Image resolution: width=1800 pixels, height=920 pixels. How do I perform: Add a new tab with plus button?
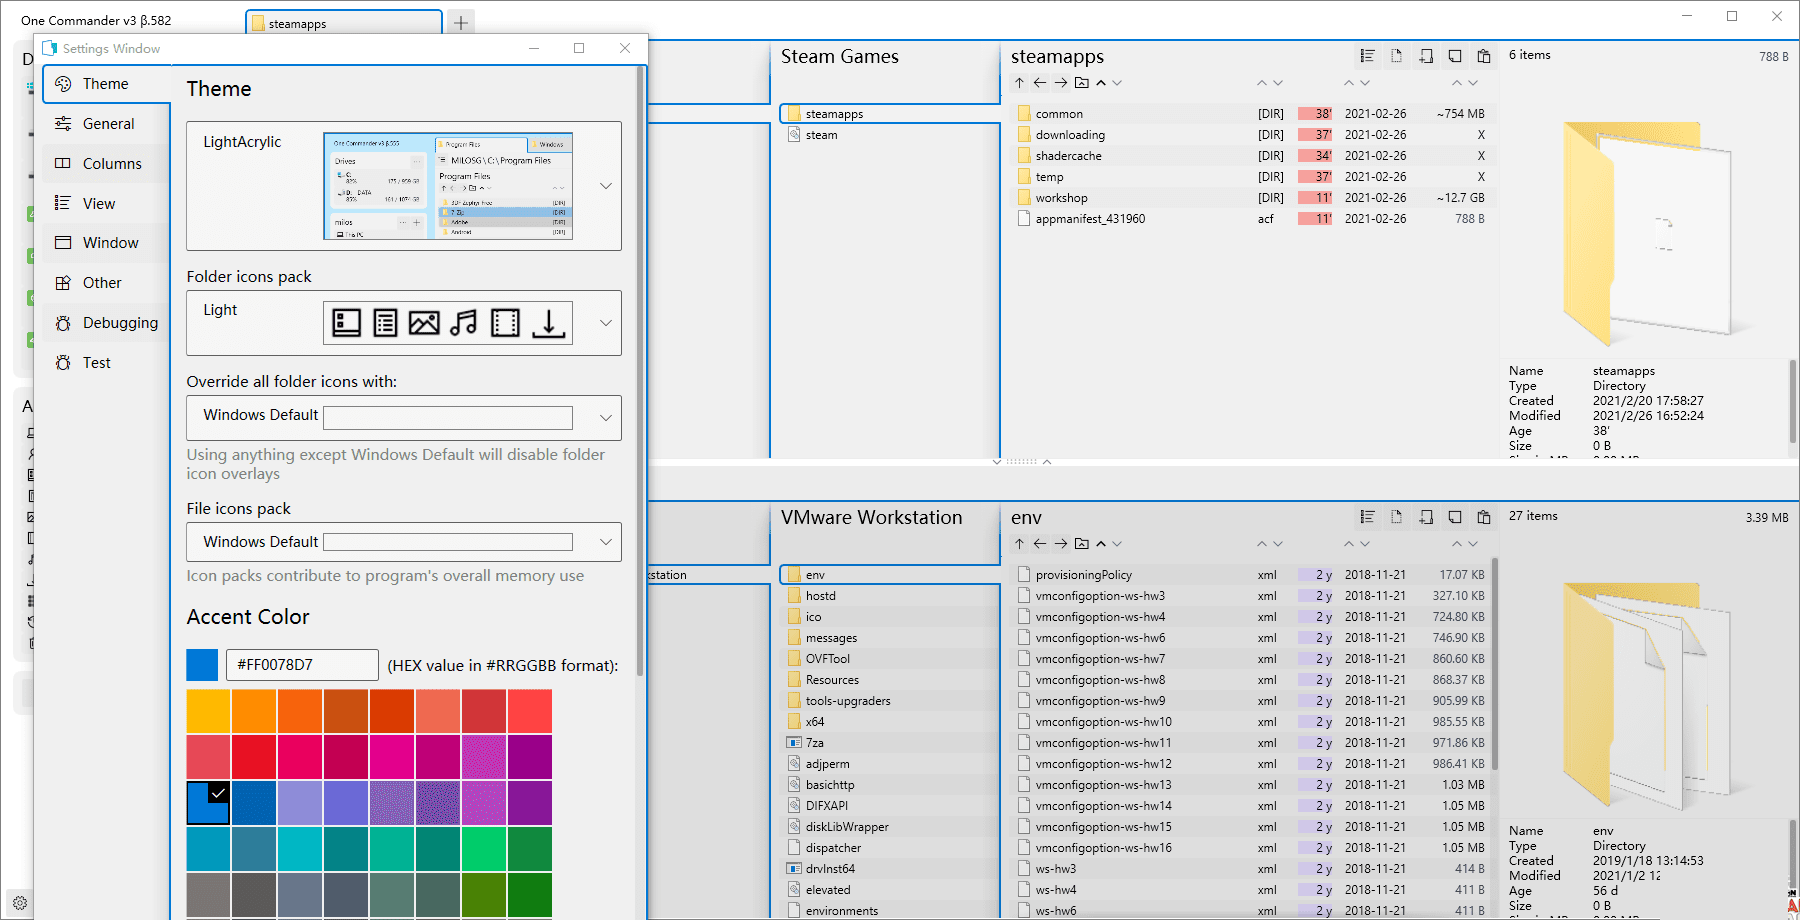click(x=460, y=23)
